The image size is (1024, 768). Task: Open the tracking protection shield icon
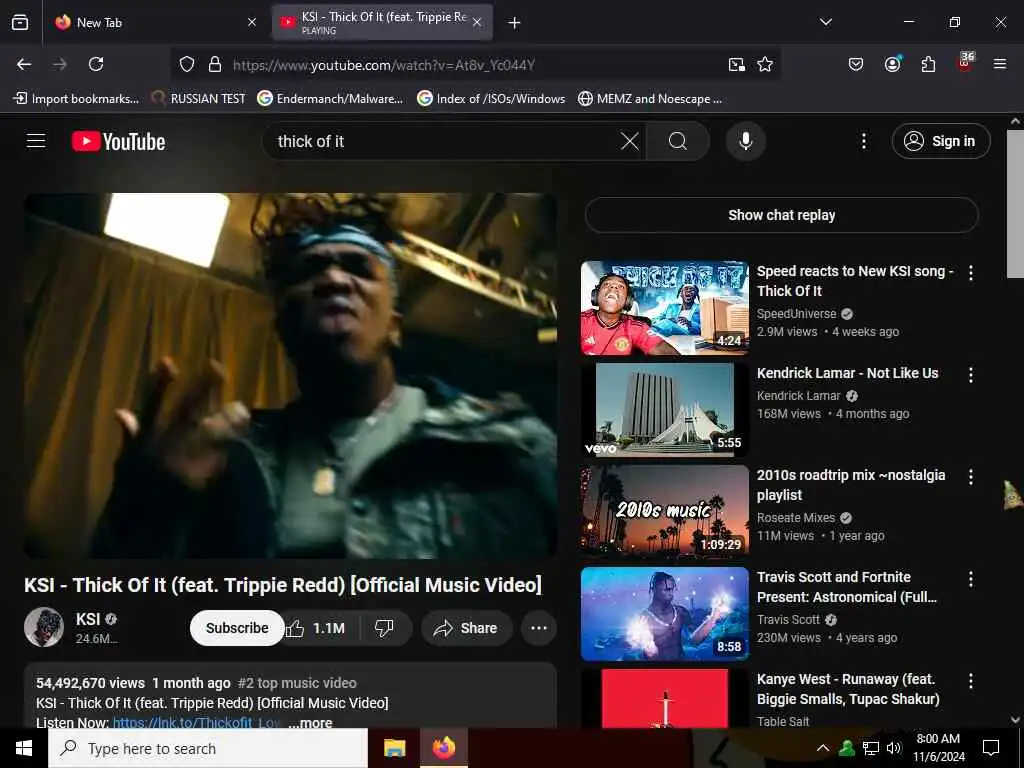coord(187,64)
